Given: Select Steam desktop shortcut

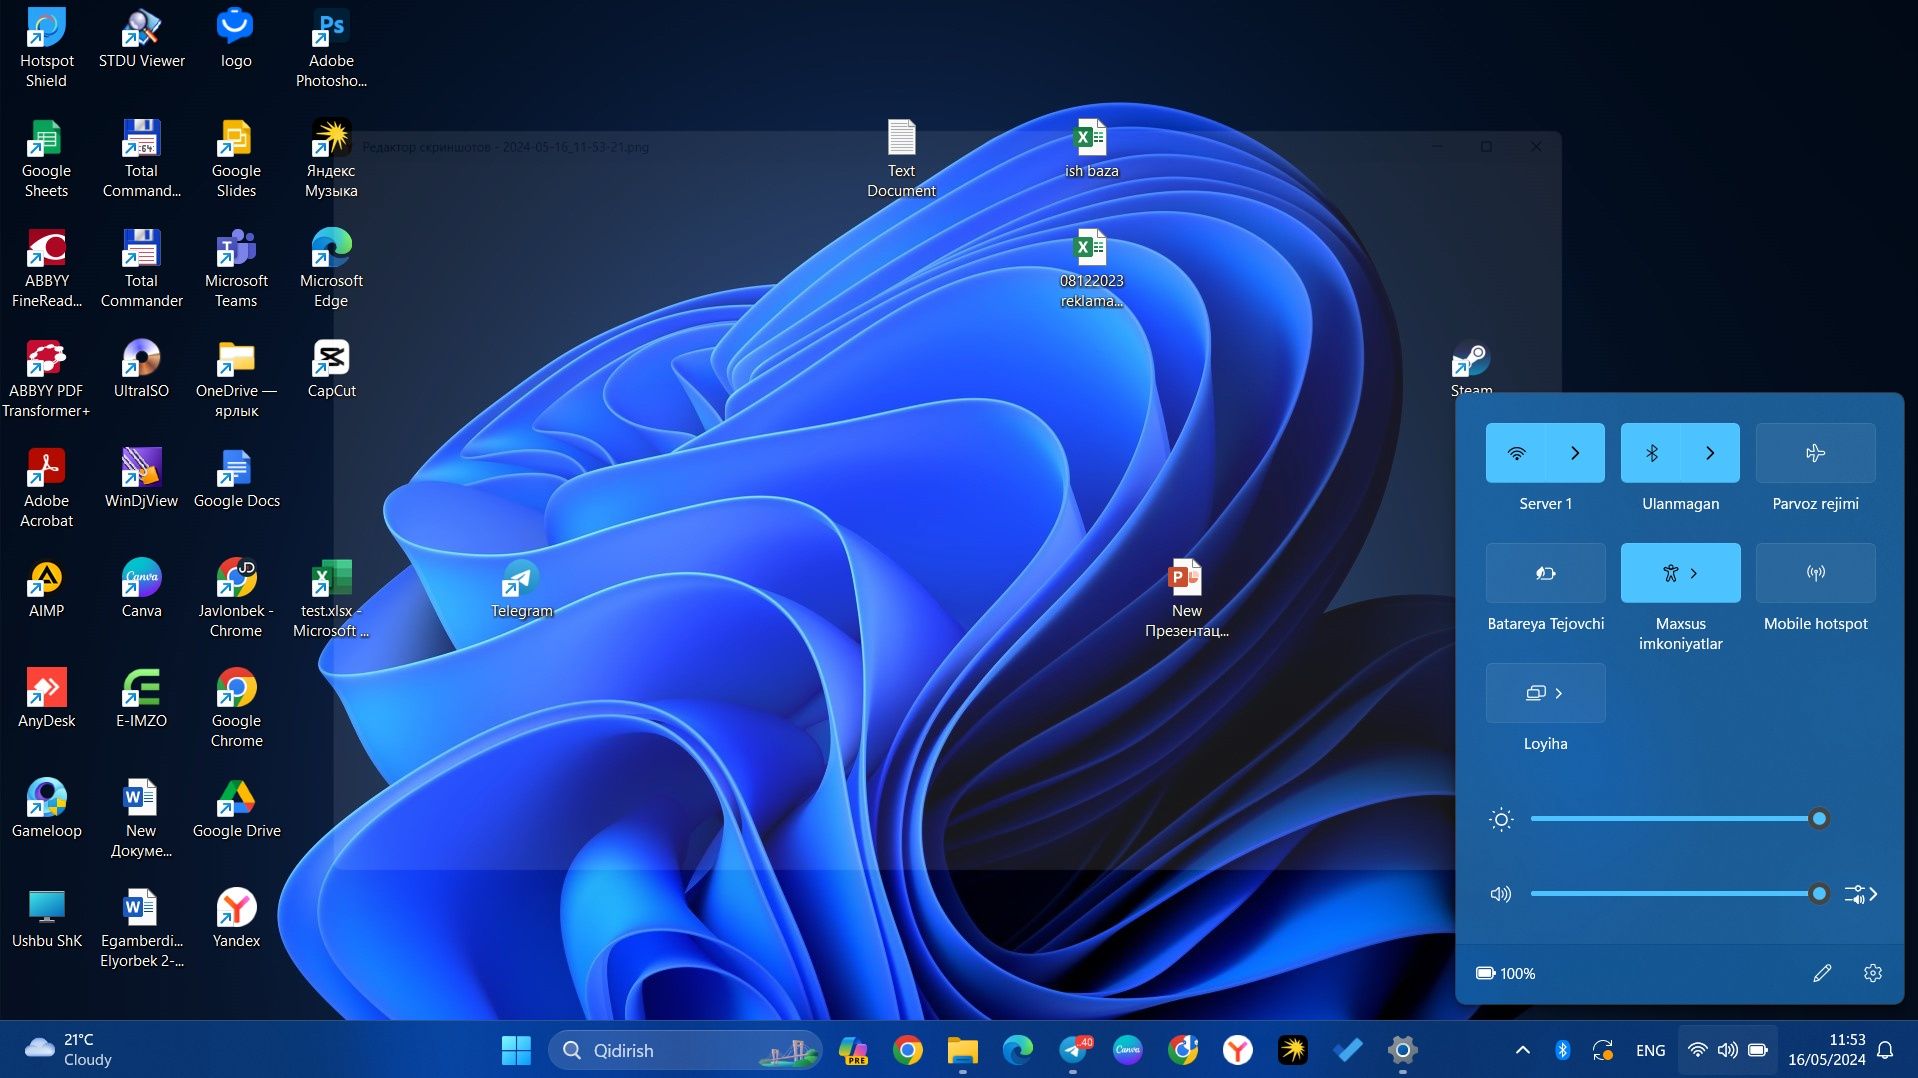Looking at the screenshot, I should (x=1471, y=366).
